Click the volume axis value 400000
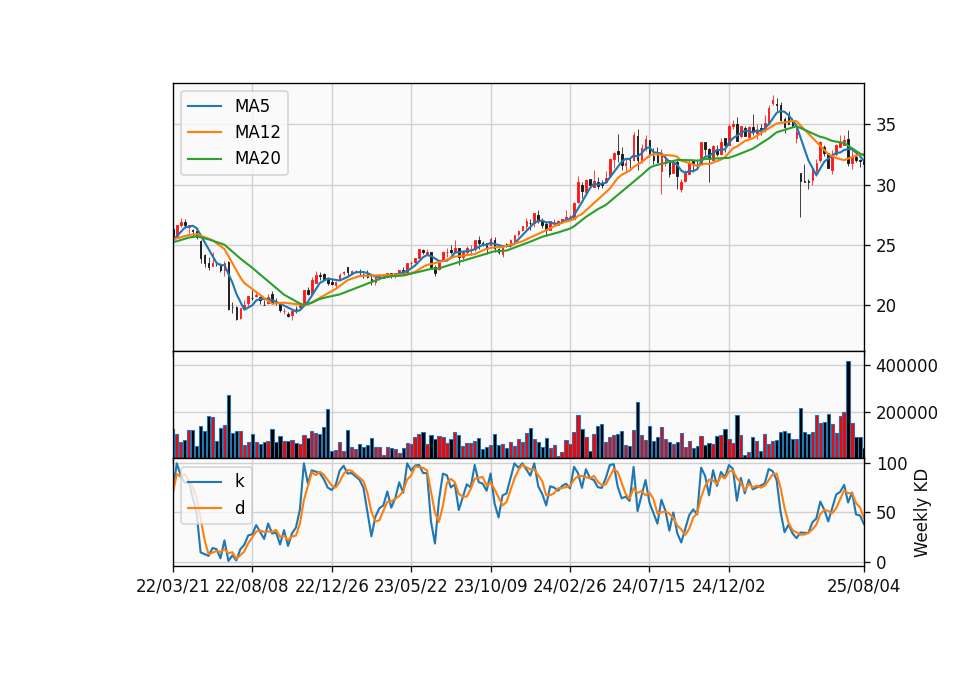Image resolution: width=960 pixels, height=690 pixels. [x=907, y=366]
